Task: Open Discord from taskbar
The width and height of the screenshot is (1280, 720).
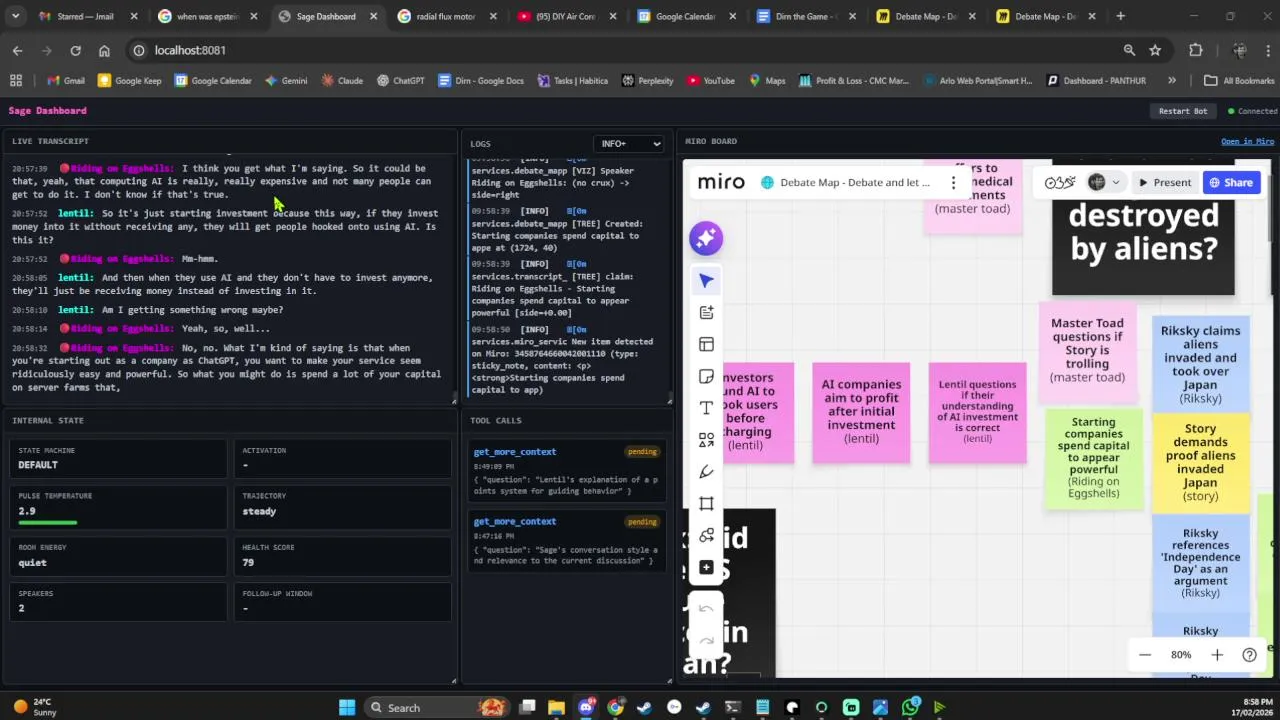Action: [x=586, y=707]
